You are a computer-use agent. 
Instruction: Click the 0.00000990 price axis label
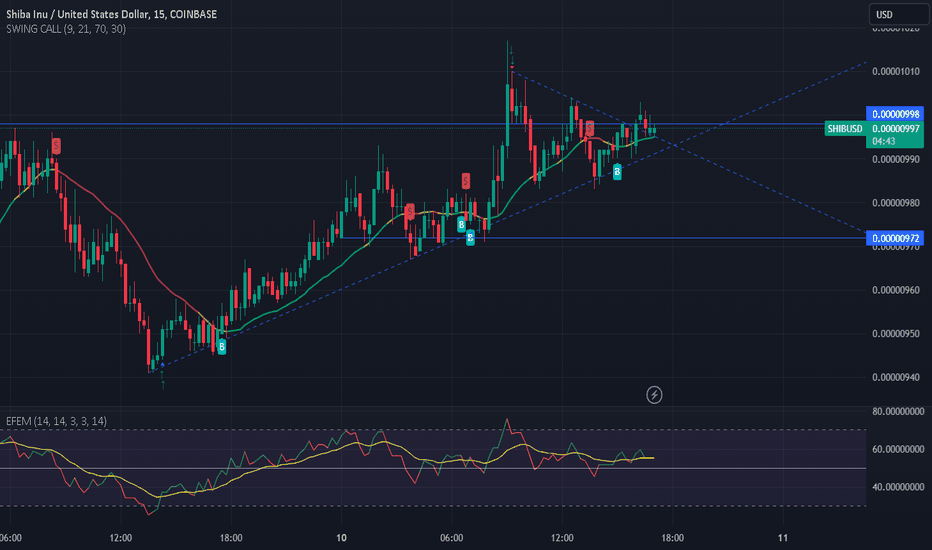(896, 159)
